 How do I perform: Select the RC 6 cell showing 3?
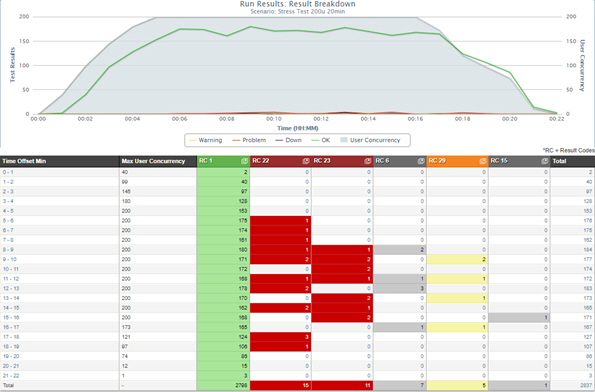pyautogui.click(x=400, y=288)
